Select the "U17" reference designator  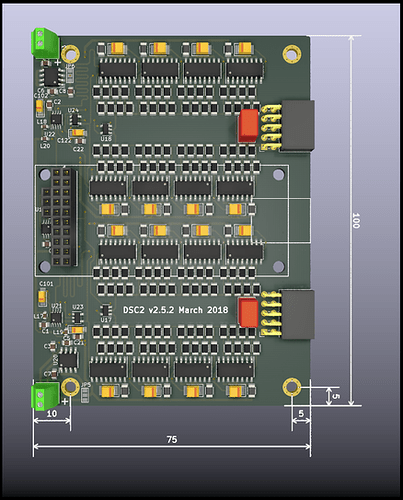point(106,320)
